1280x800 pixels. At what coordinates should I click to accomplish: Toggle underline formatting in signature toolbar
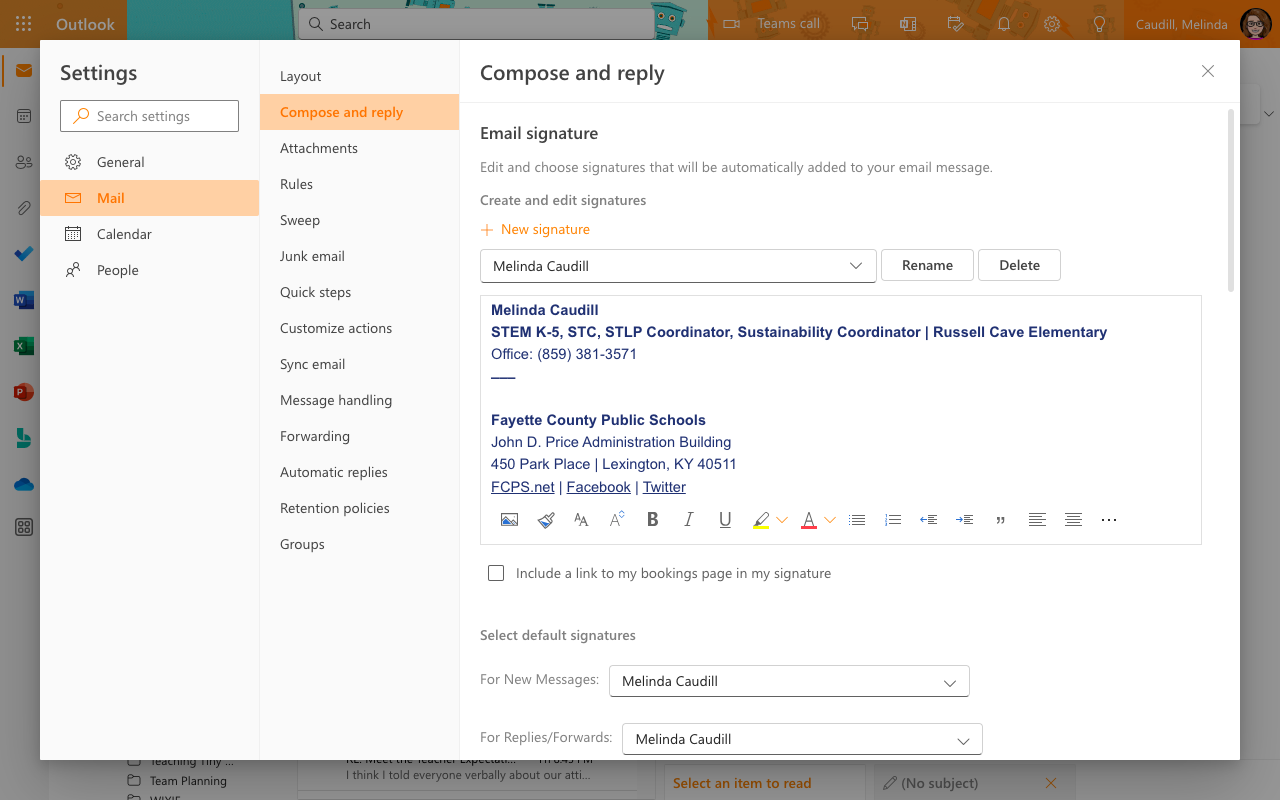click(x=725, y=520)
